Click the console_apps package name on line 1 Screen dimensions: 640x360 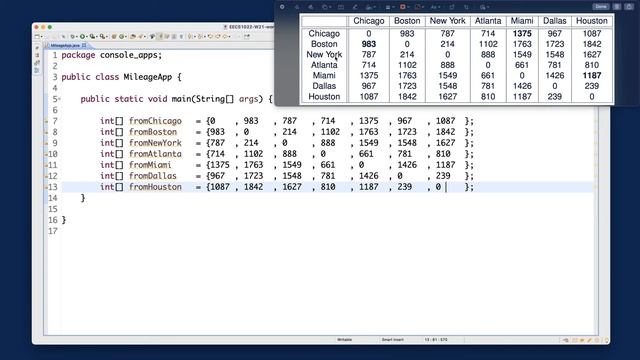click(x=129, y=55)
